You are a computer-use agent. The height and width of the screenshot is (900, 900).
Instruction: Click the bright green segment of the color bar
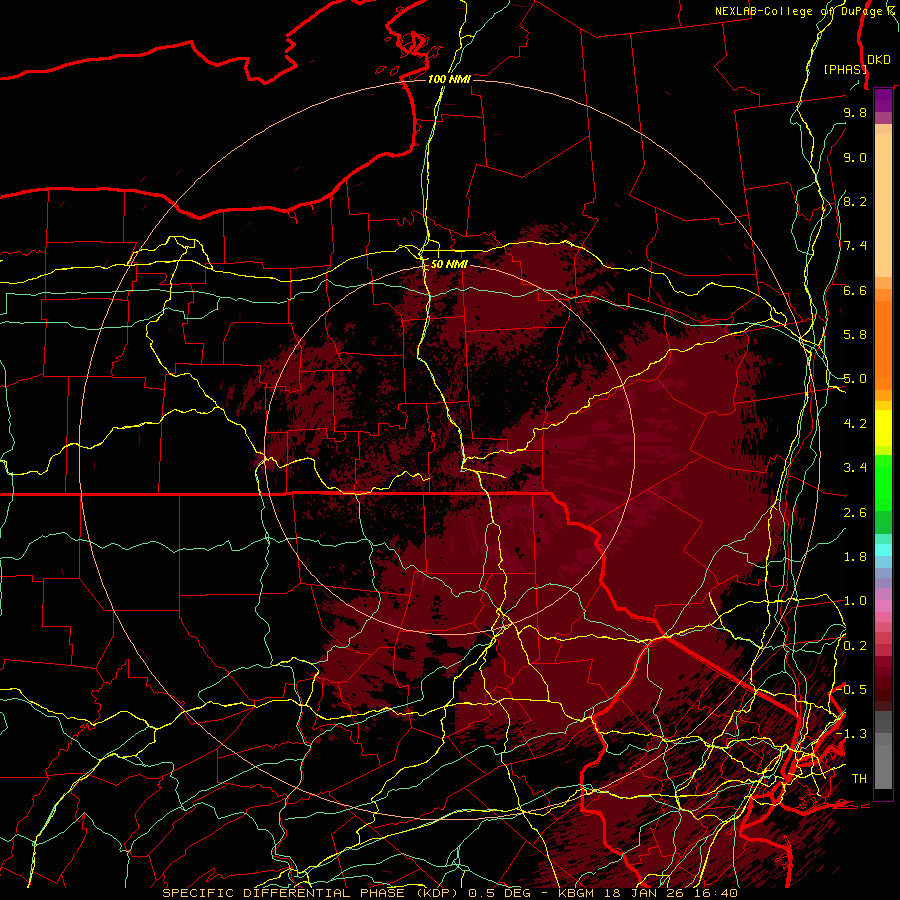pos(883,482)
